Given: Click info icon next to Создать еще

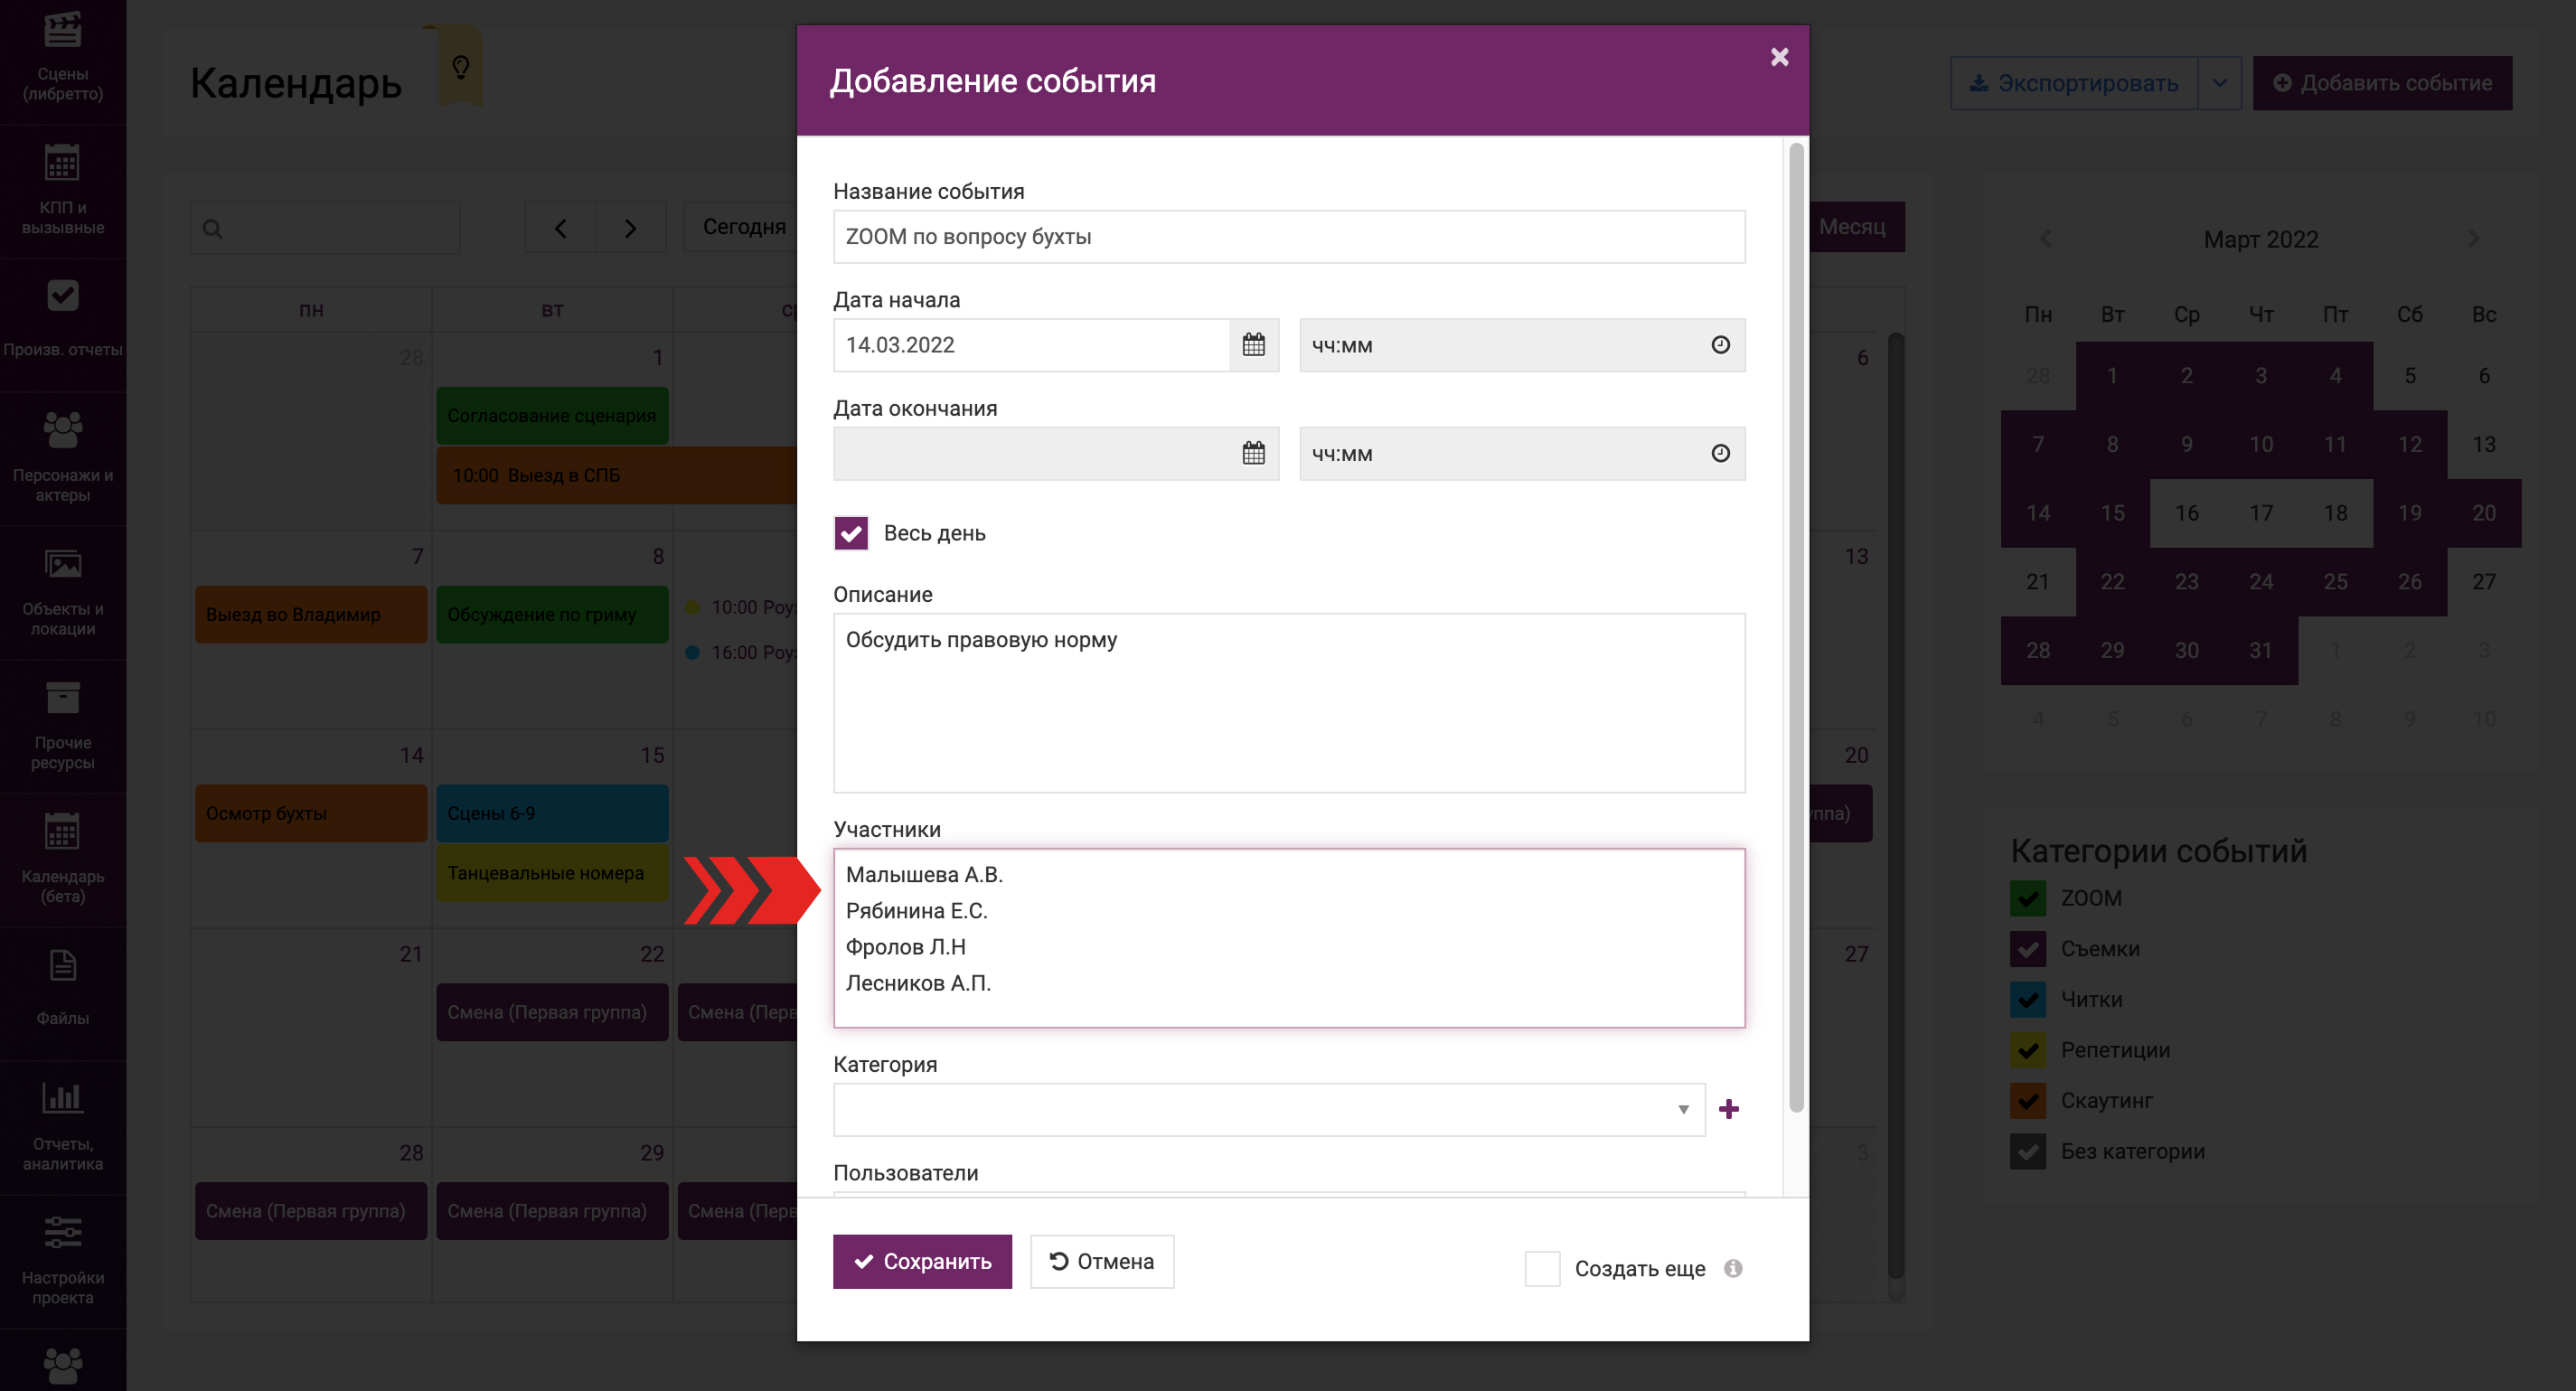Looking at the screenshot, I should point(1733,1268).
